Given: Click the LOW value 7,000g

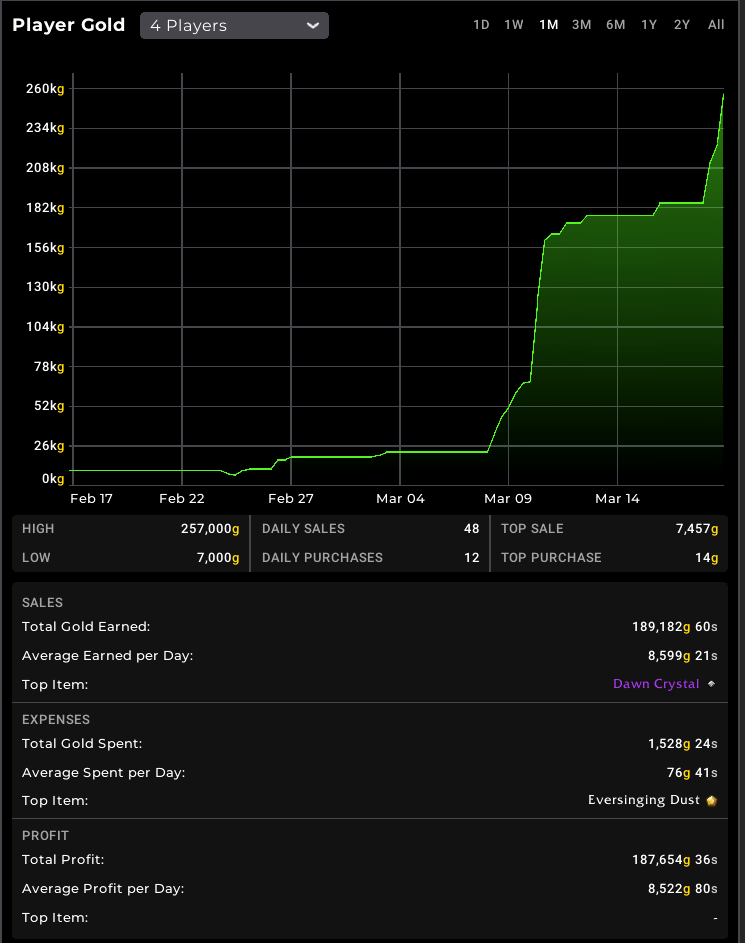Looking at the screenshot, I should pyautogui.click(x=218, y=558).
